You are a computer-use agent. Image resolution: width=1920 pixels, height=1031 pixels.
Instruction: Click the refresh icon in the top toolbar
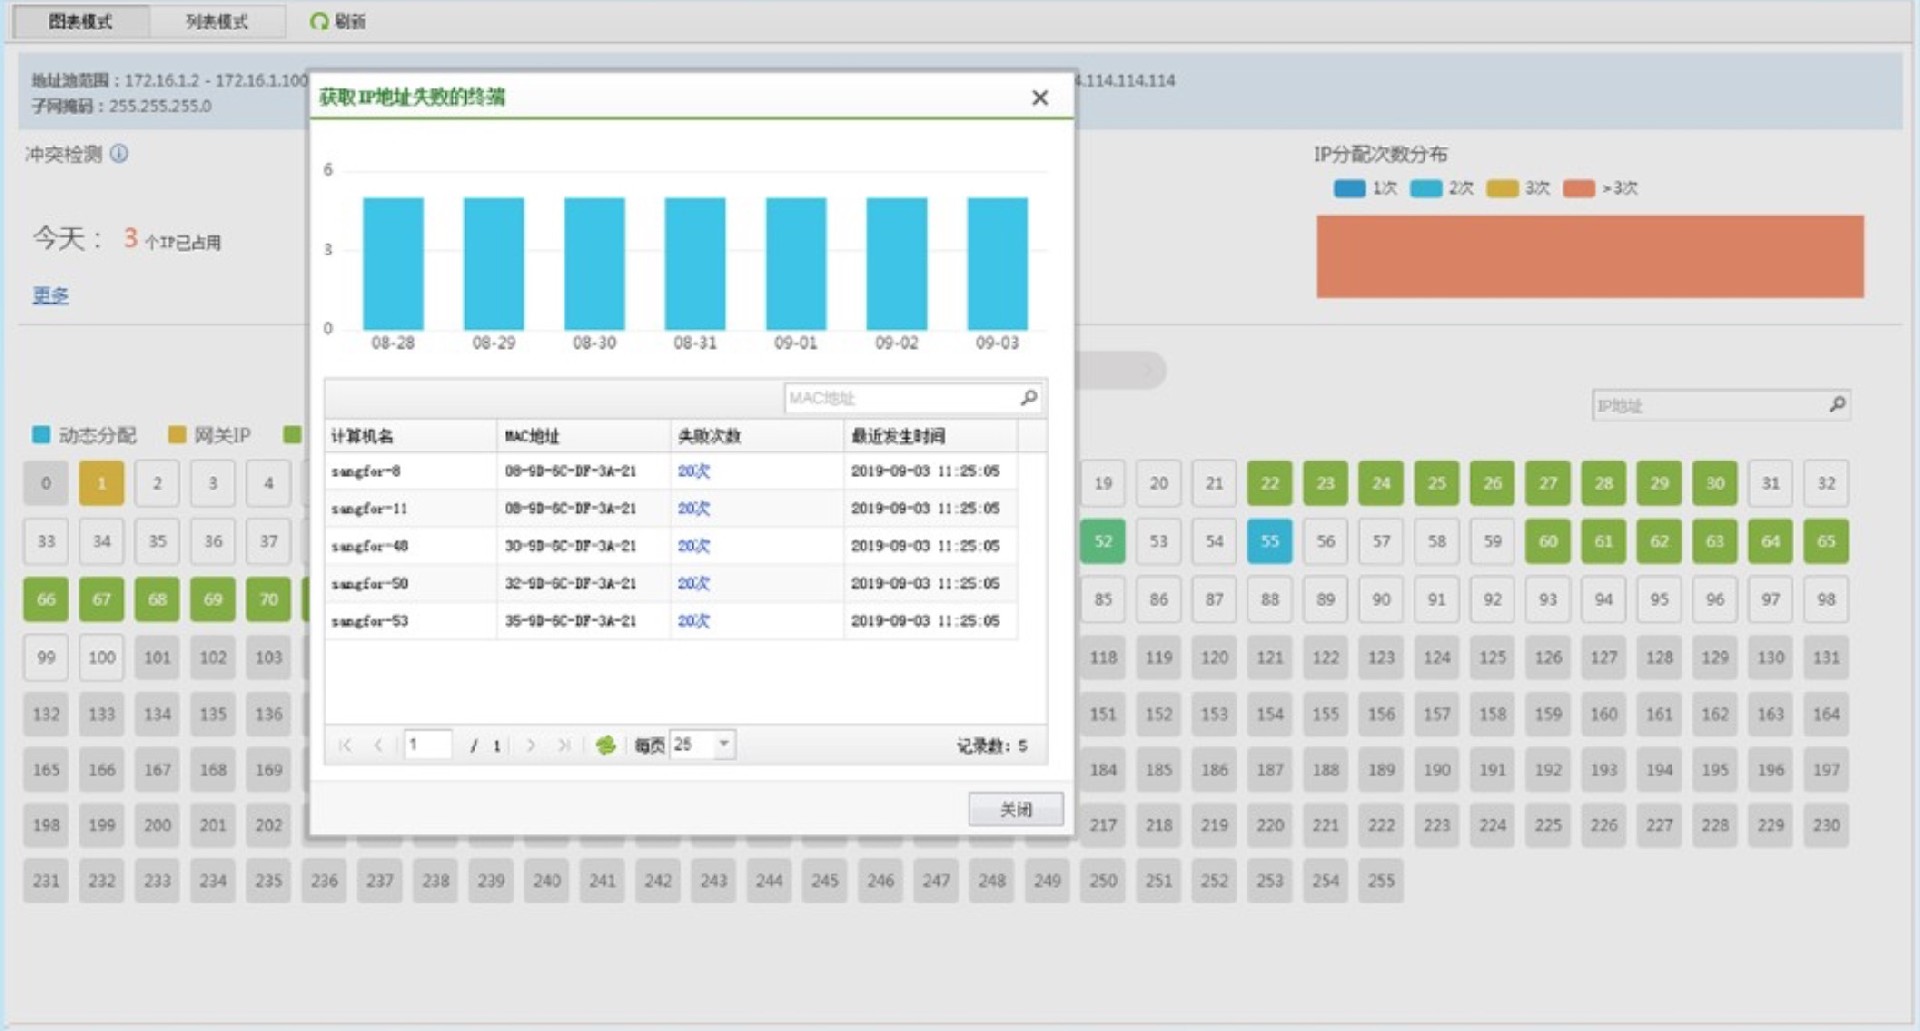[x=319, y=21]
